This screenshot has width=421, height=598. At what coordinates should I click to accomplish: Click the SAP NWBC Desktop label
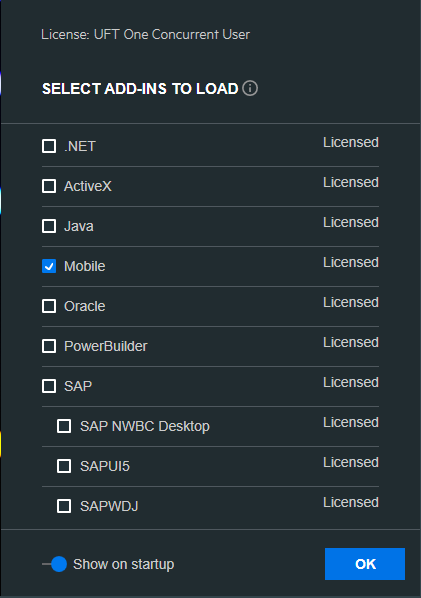pyautogui.click(x=145, y=426)
